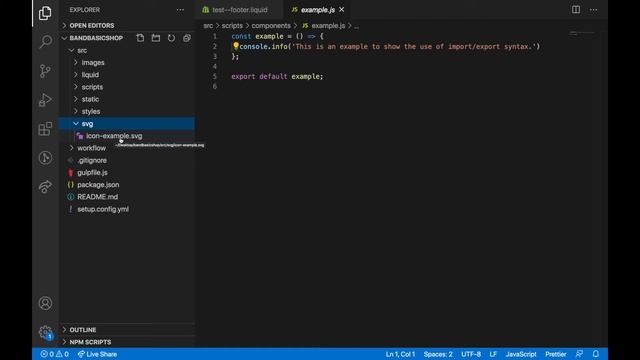Select the example.js editor tab
This screenshot has width=640, height=360.
(x=318, y=10)
